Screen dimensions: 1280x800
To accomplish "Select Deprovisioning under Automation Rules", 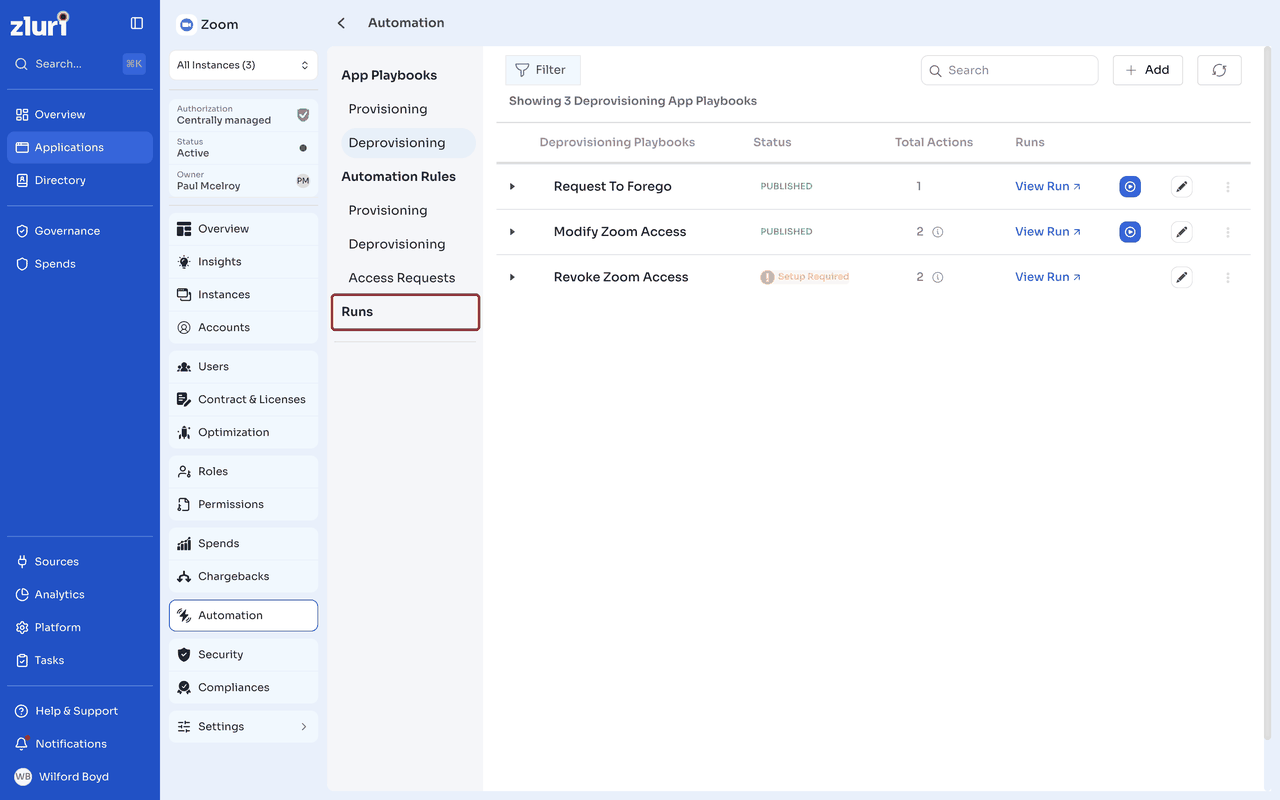I will click(x=397, y=244).
